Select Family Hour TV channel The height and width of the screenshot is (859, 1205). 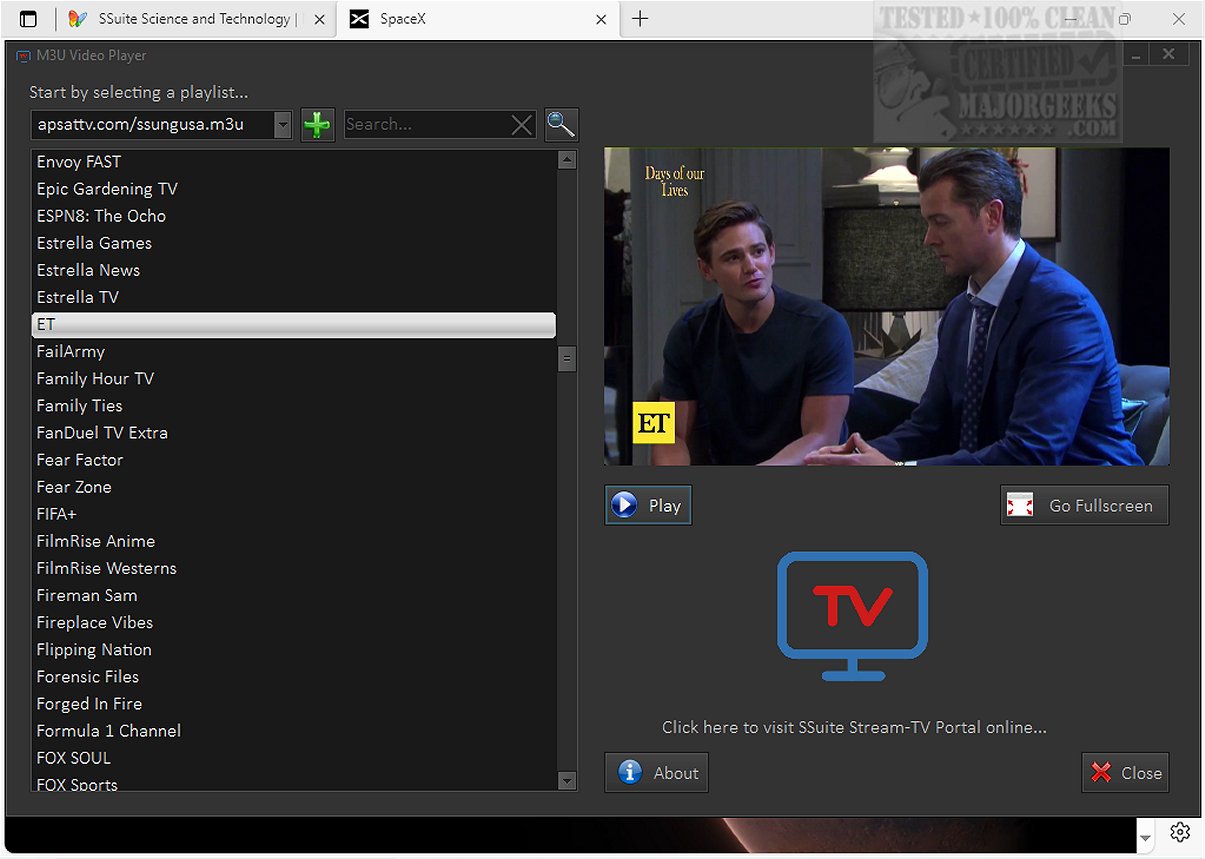[x=294, y=379]
